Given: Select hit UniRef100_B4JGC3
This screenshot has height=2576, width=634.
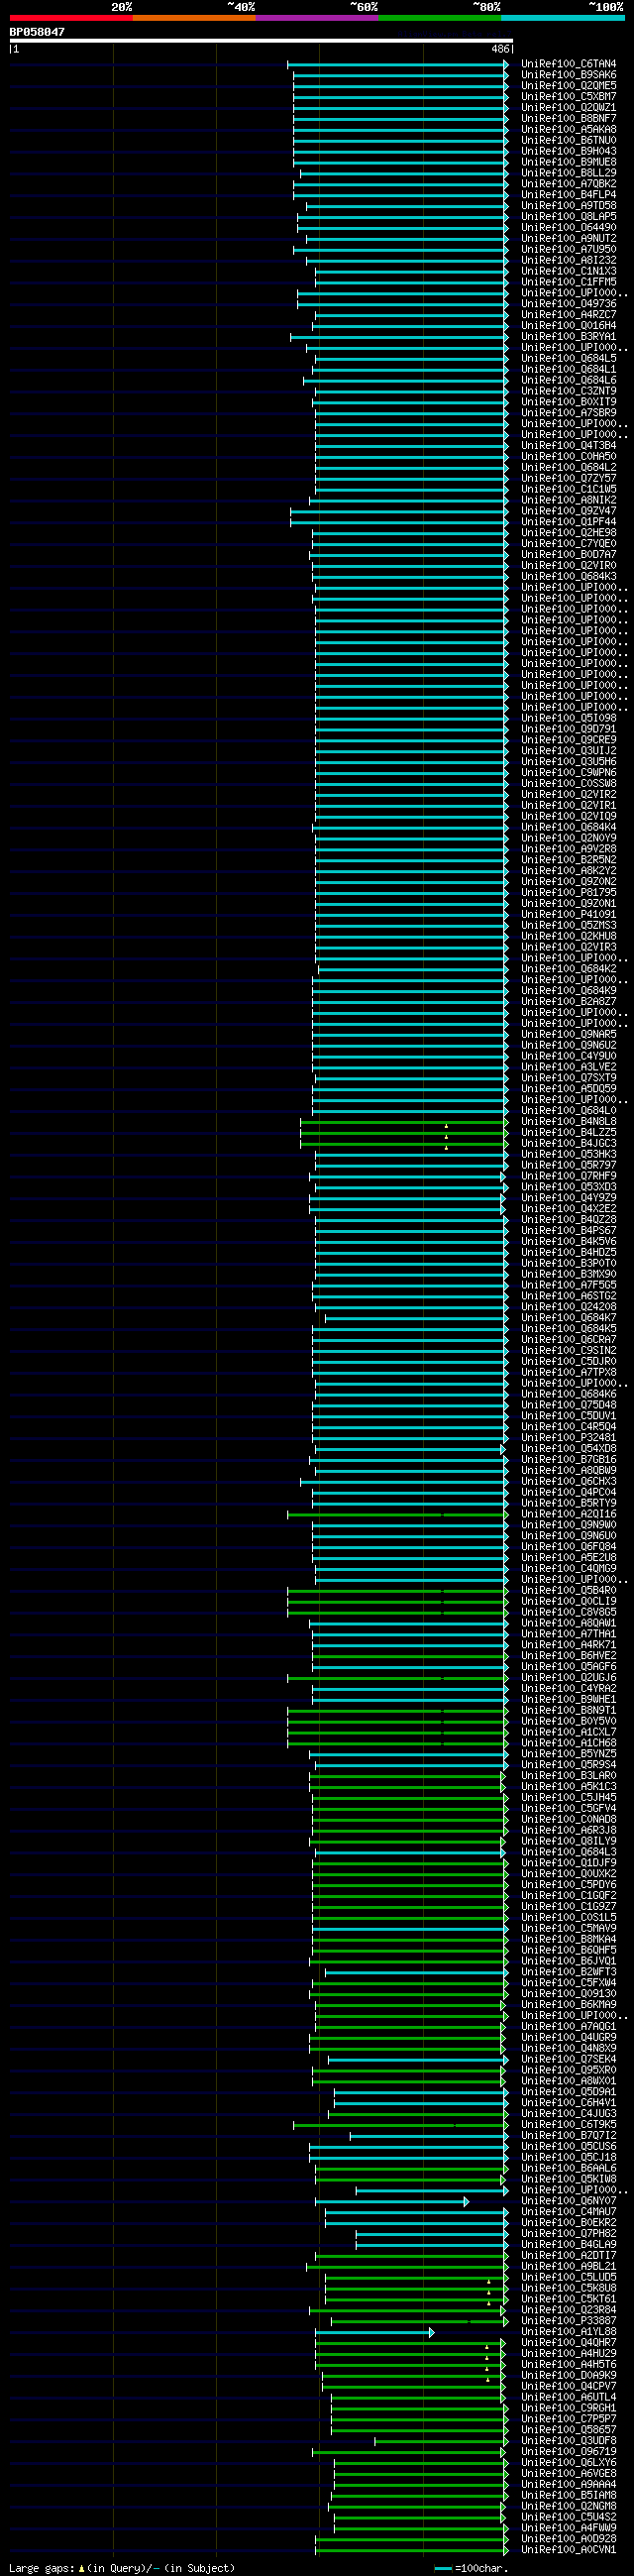Looking at the screenshot, I should (569, 1143).
